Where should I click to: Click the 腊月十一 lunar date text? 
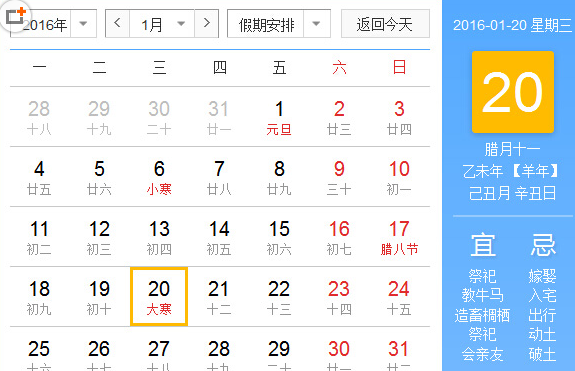click(512, 150)
